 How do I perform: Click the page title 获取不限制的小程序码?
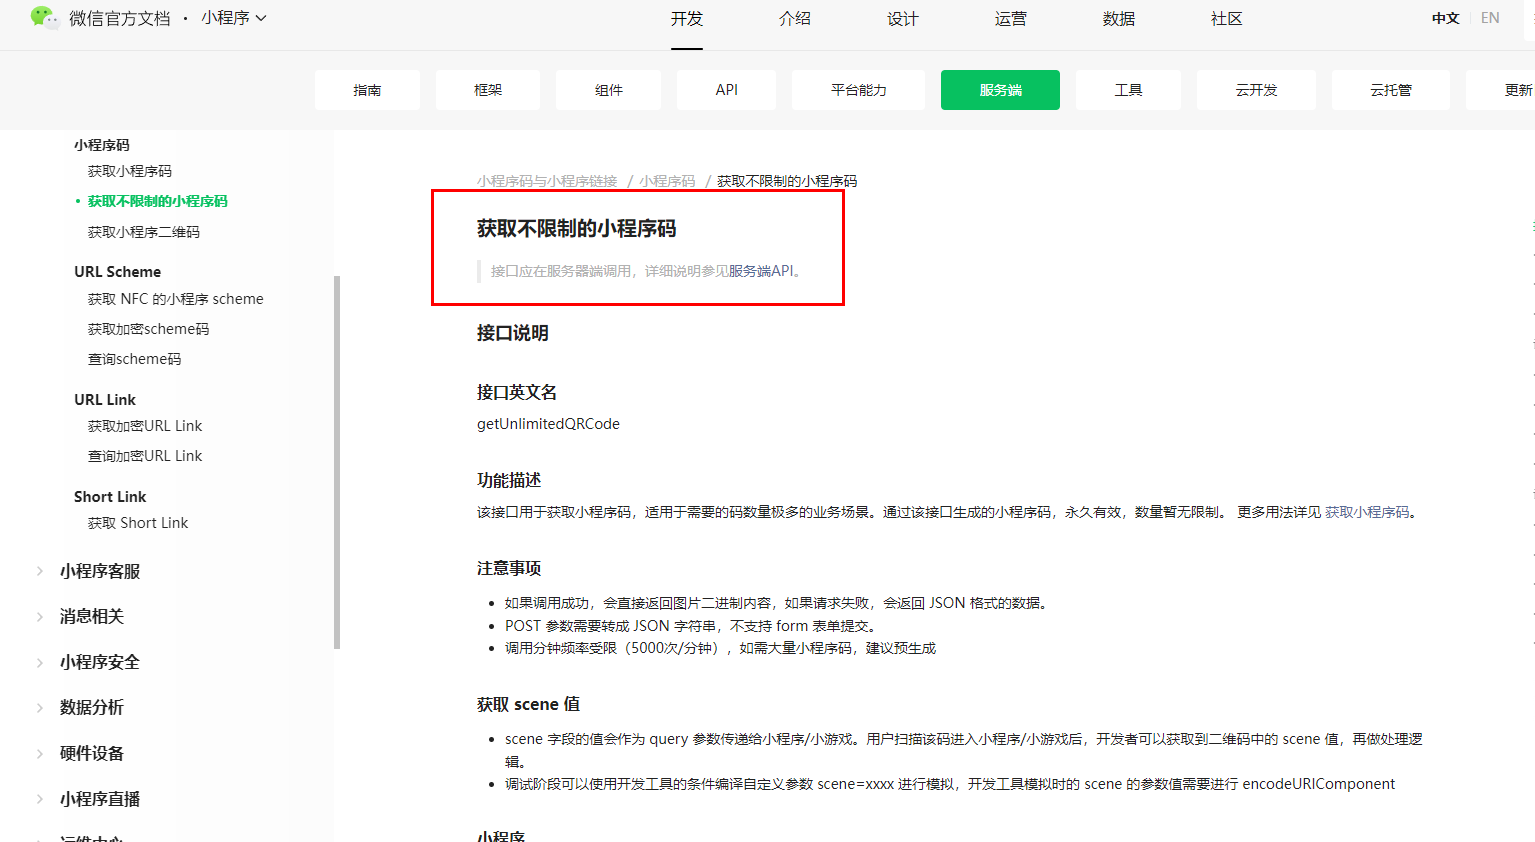click(577, 229)
